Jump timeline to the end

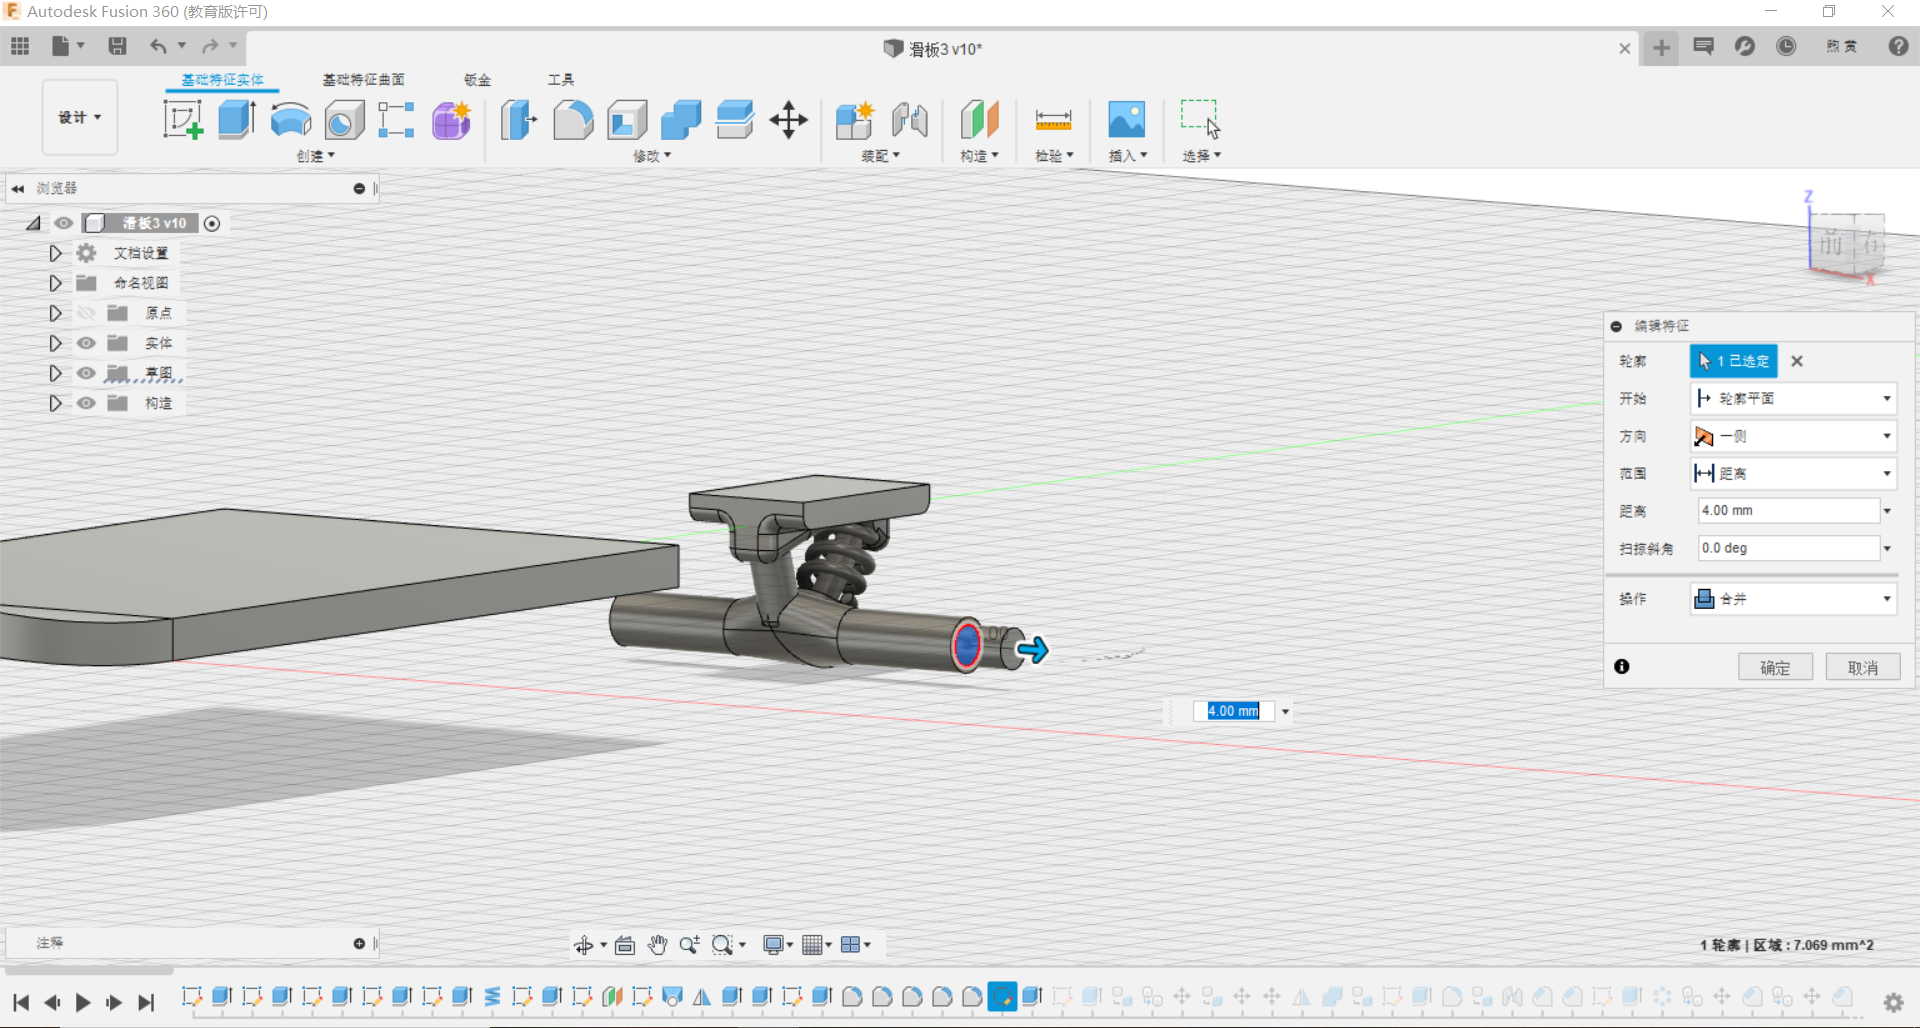pos(146,1002)
